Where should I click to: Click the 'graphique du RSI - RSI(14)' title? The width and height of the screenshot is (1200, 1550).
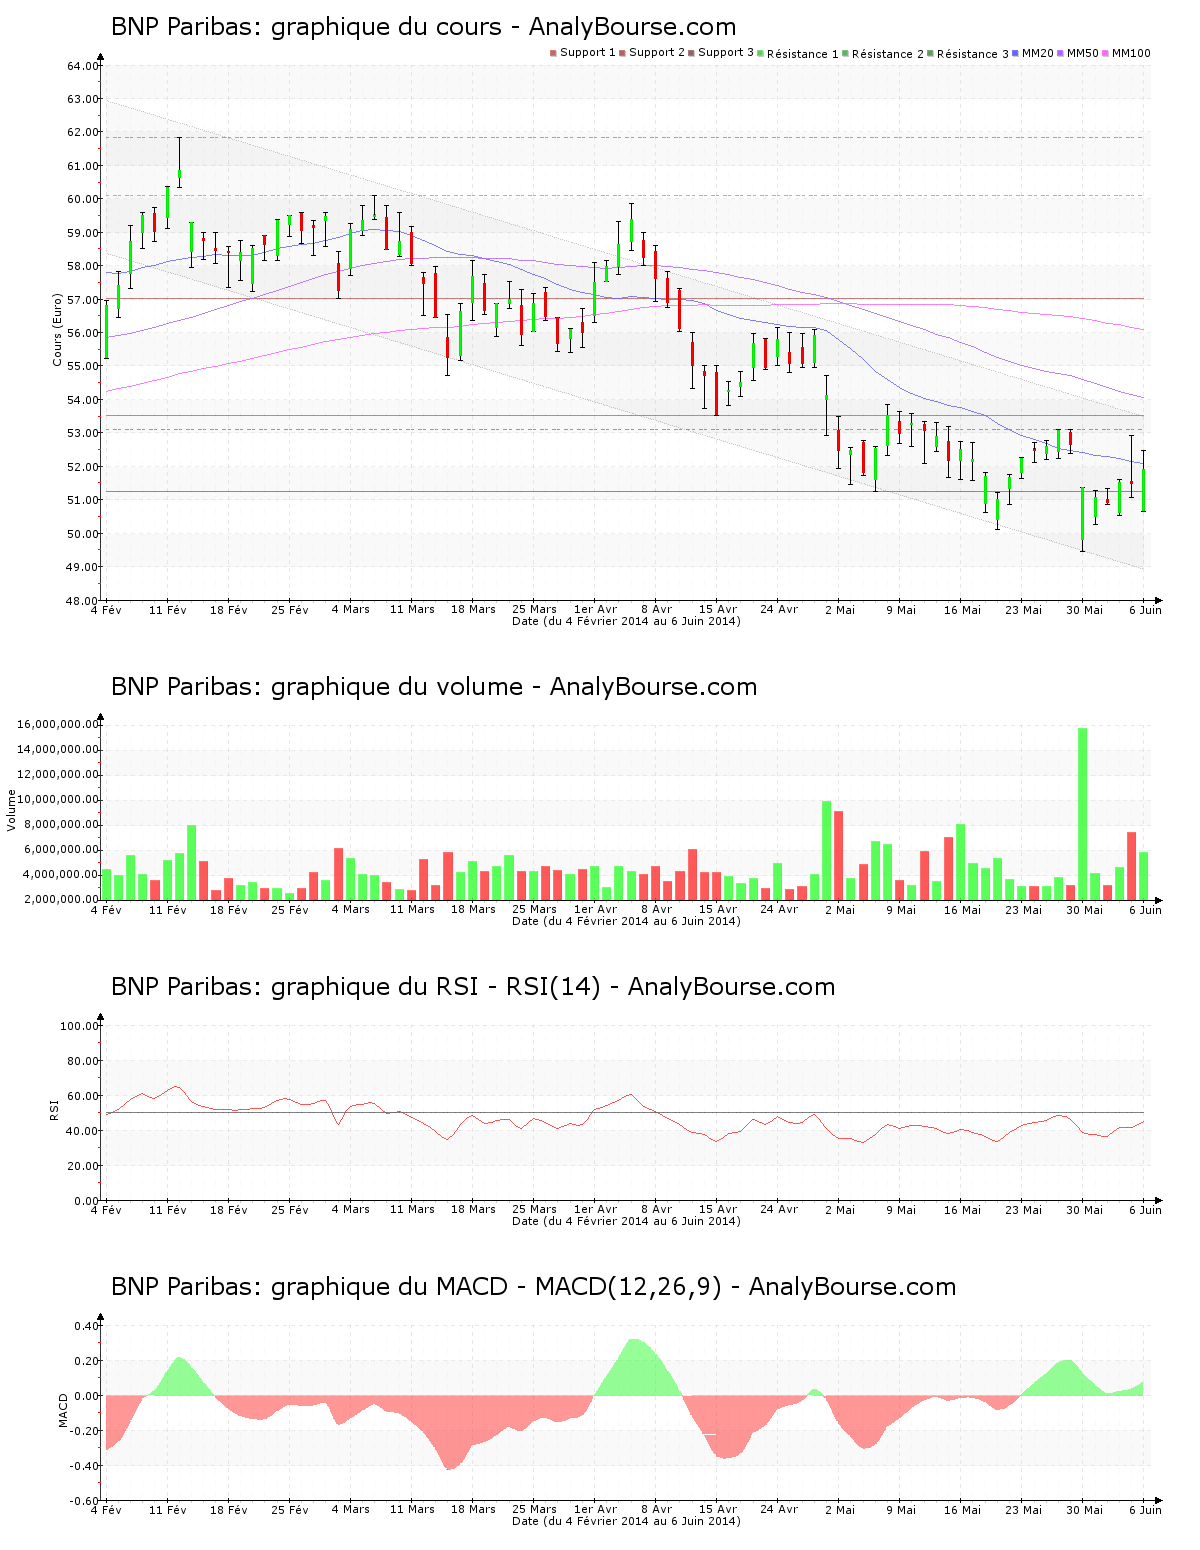click(436, 987)
